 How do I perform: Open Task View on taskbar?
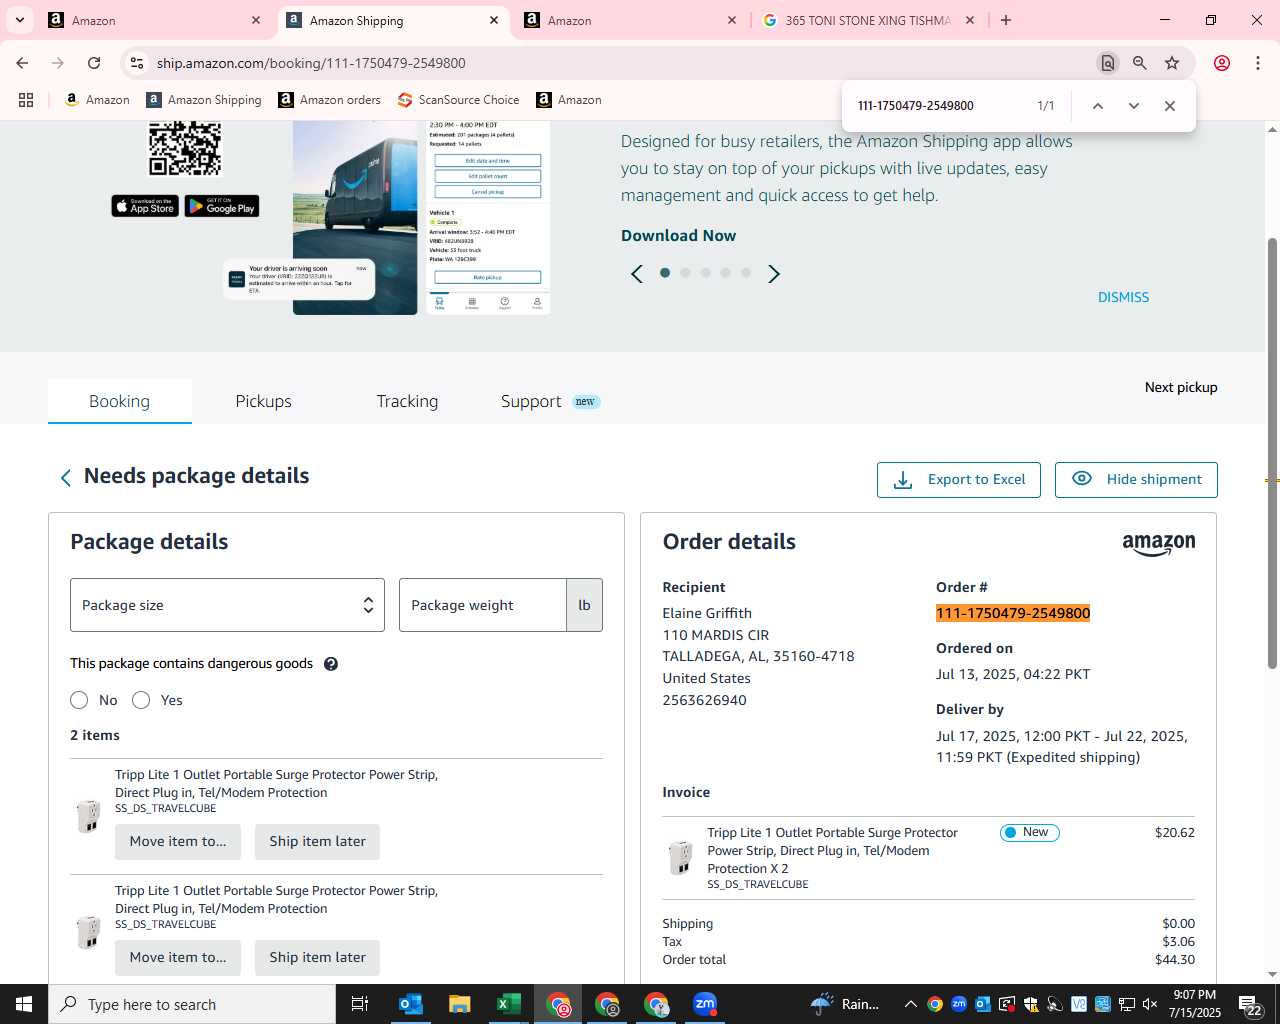(360, 1004)
